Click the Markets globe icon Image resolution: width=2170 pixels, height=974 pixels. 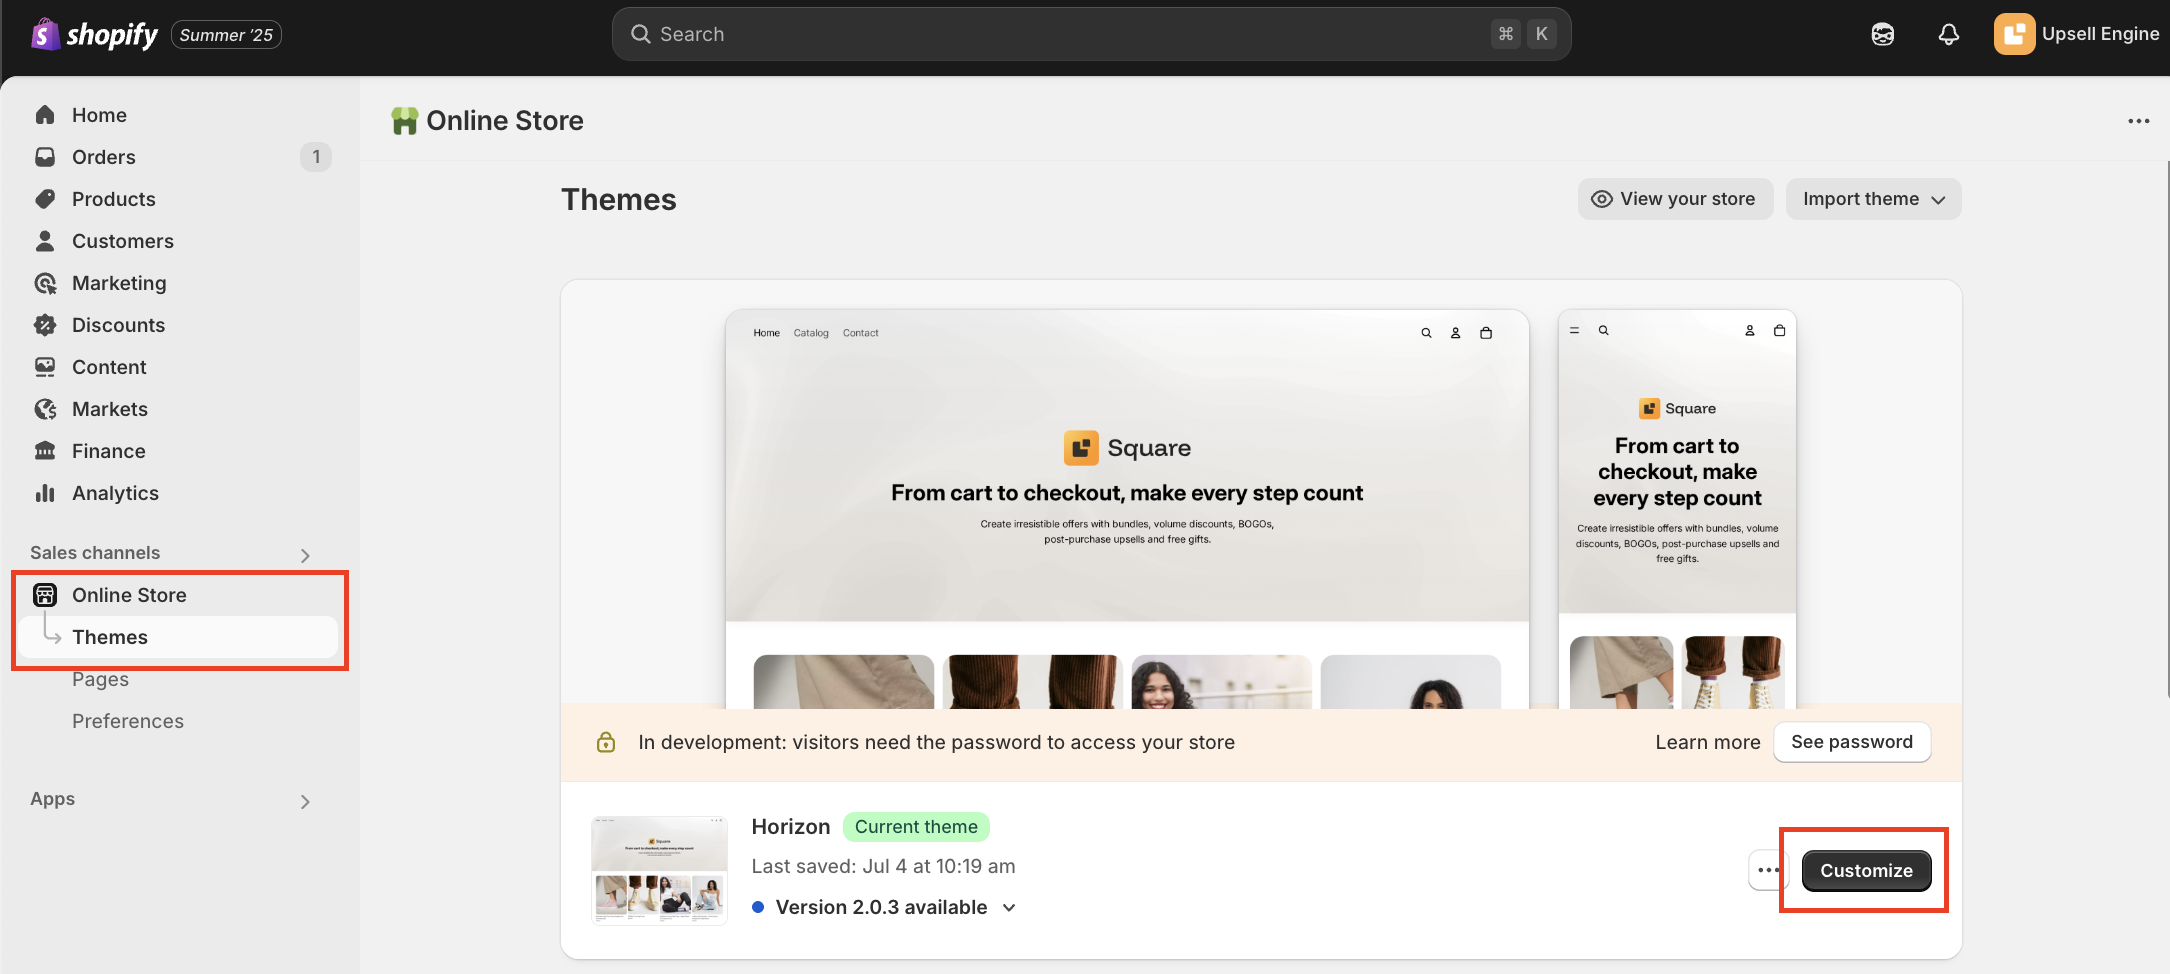pyautogui.click(x=45, y=409)
